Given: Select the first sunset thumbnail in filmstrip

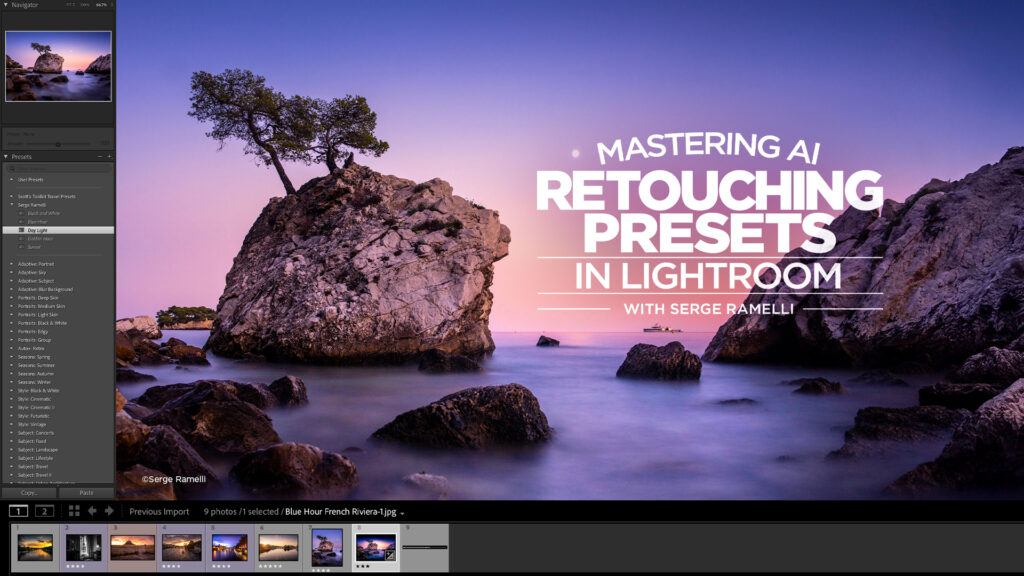Looking at the screenshot, I should (34, 547).
